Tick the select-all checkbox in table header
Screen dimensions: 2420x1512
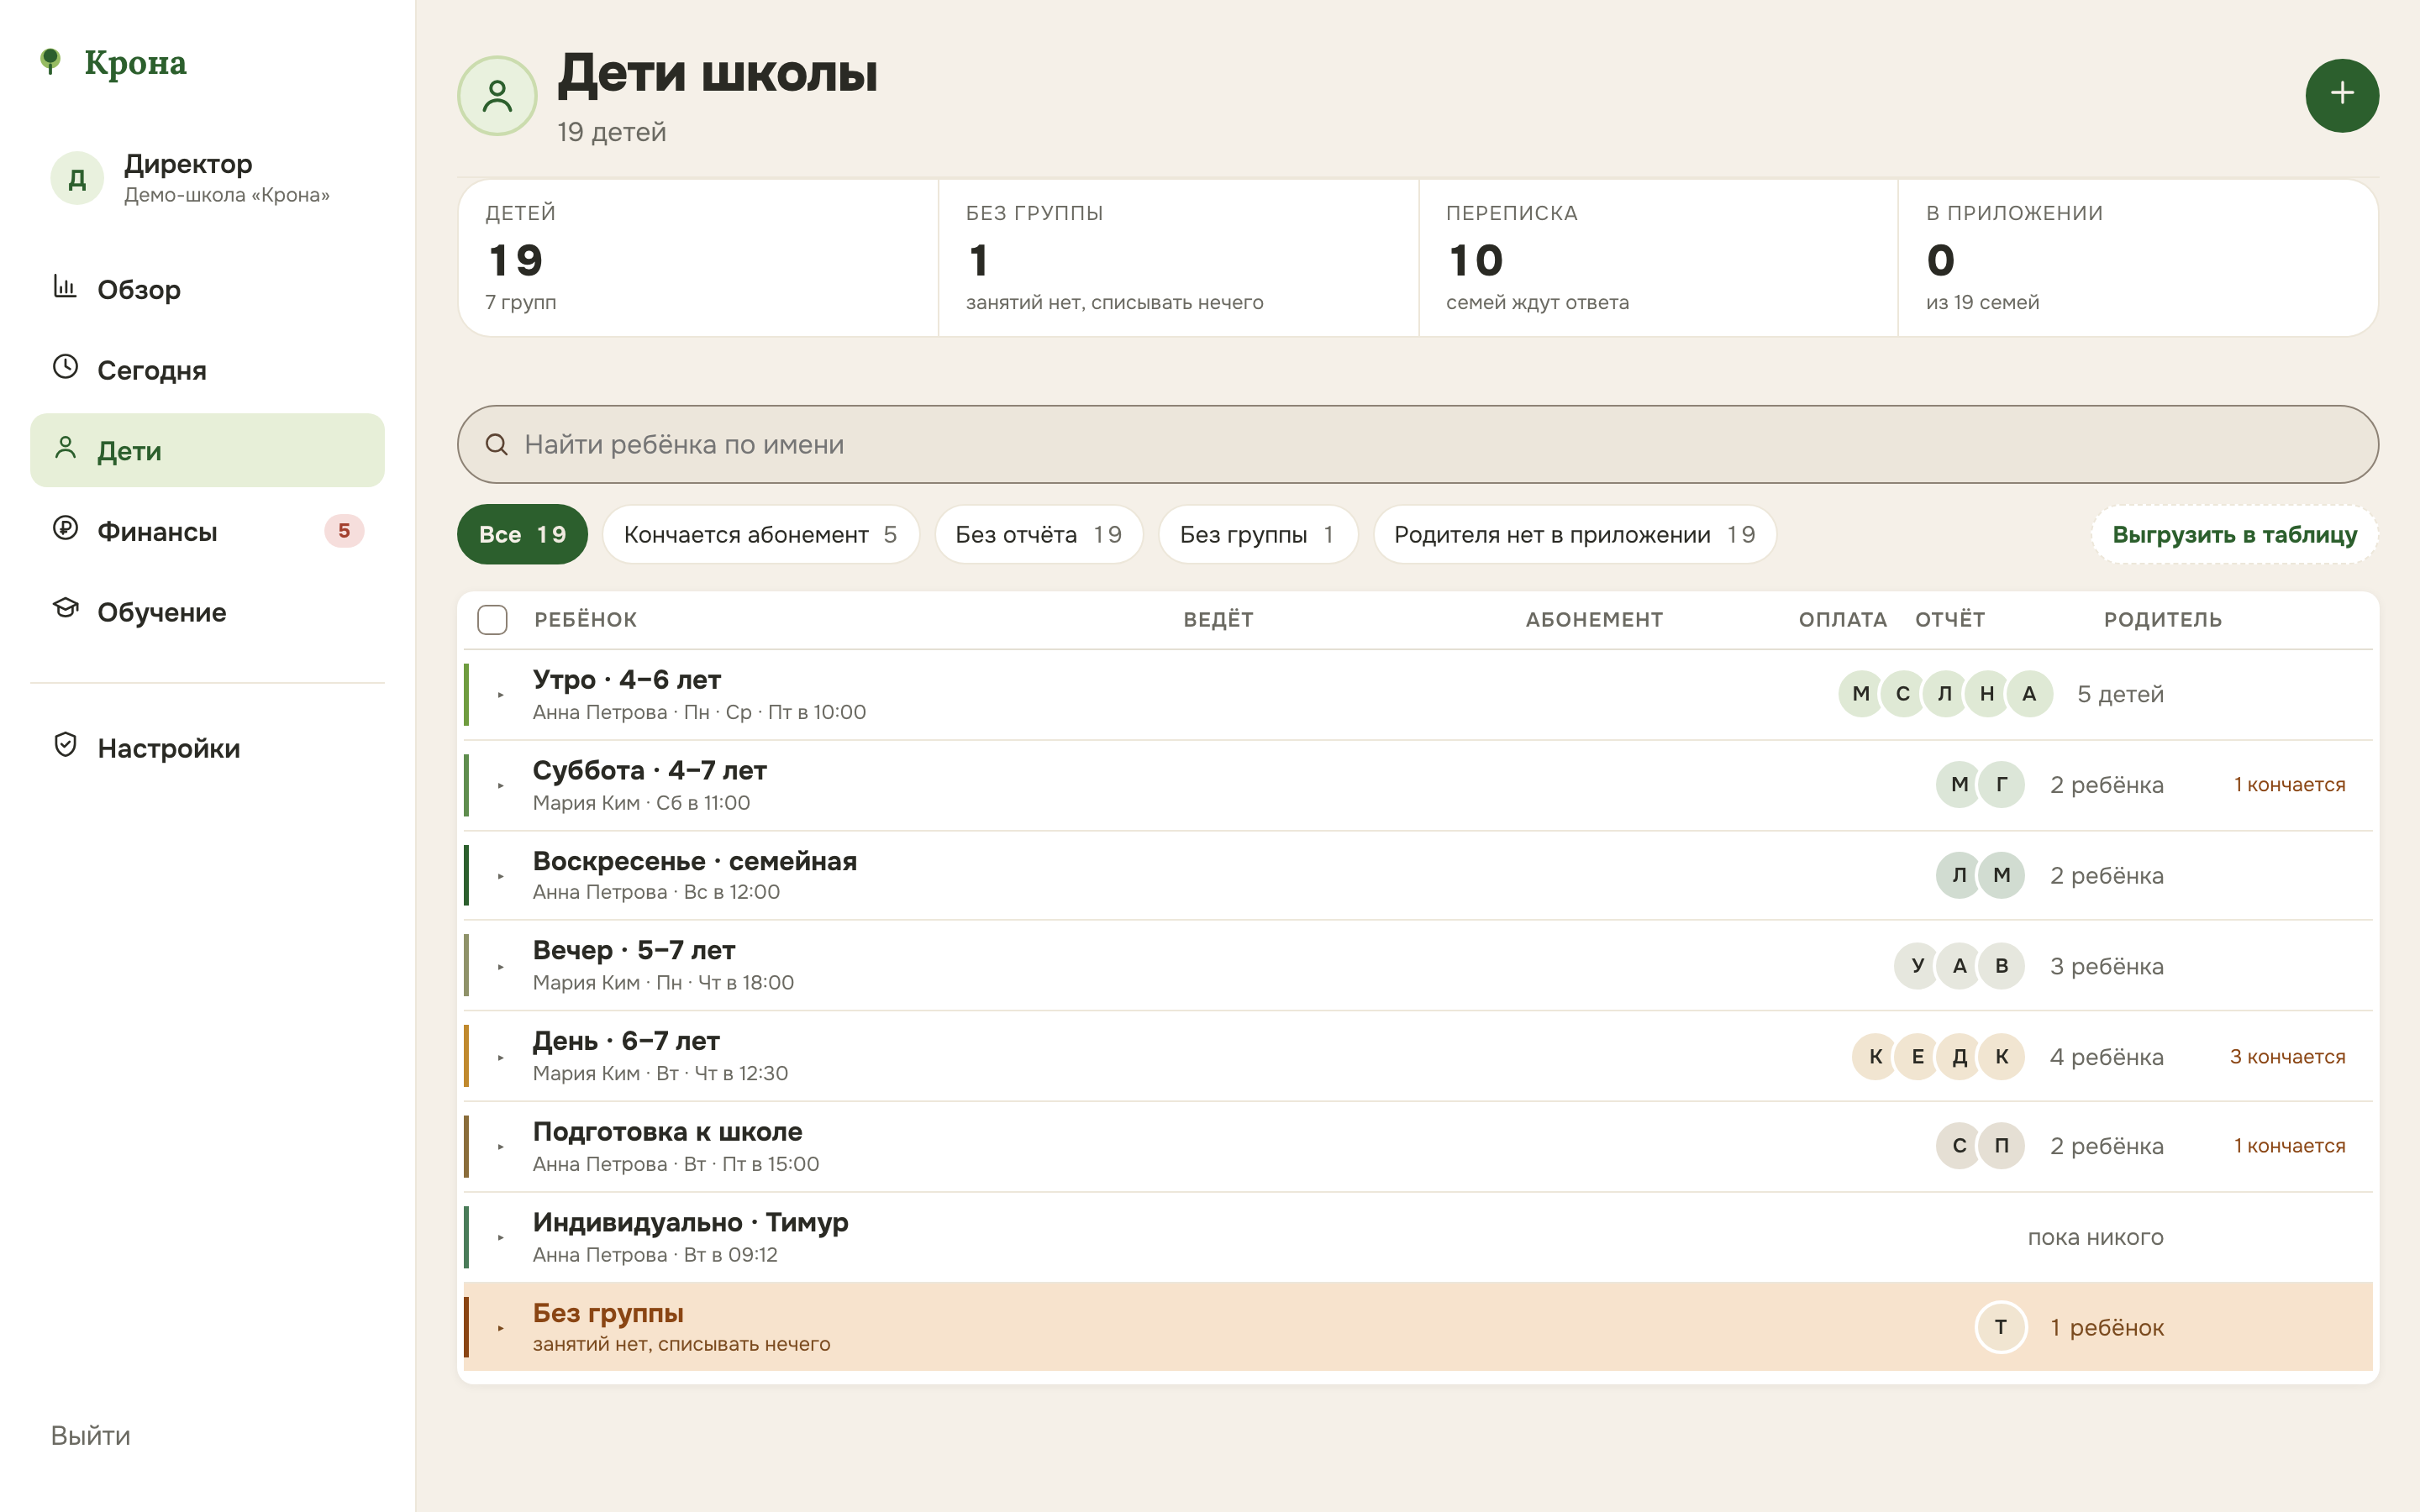pos(492,620)
